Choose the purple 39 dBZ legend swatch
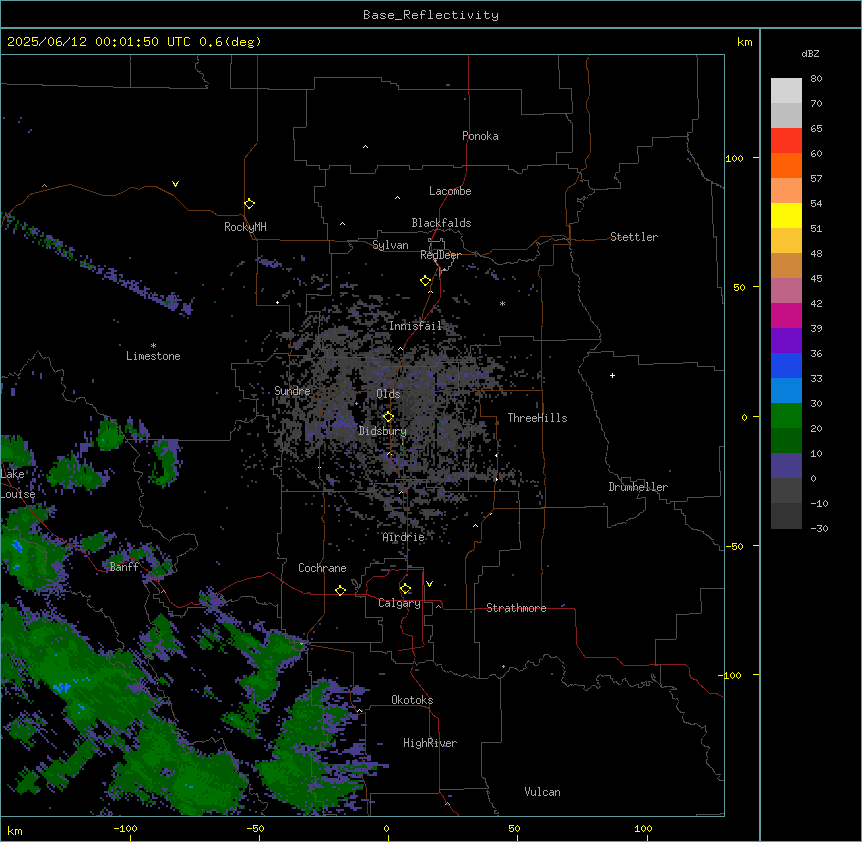Viewport: 862px width, 842px height. click(x=786, y=341)
